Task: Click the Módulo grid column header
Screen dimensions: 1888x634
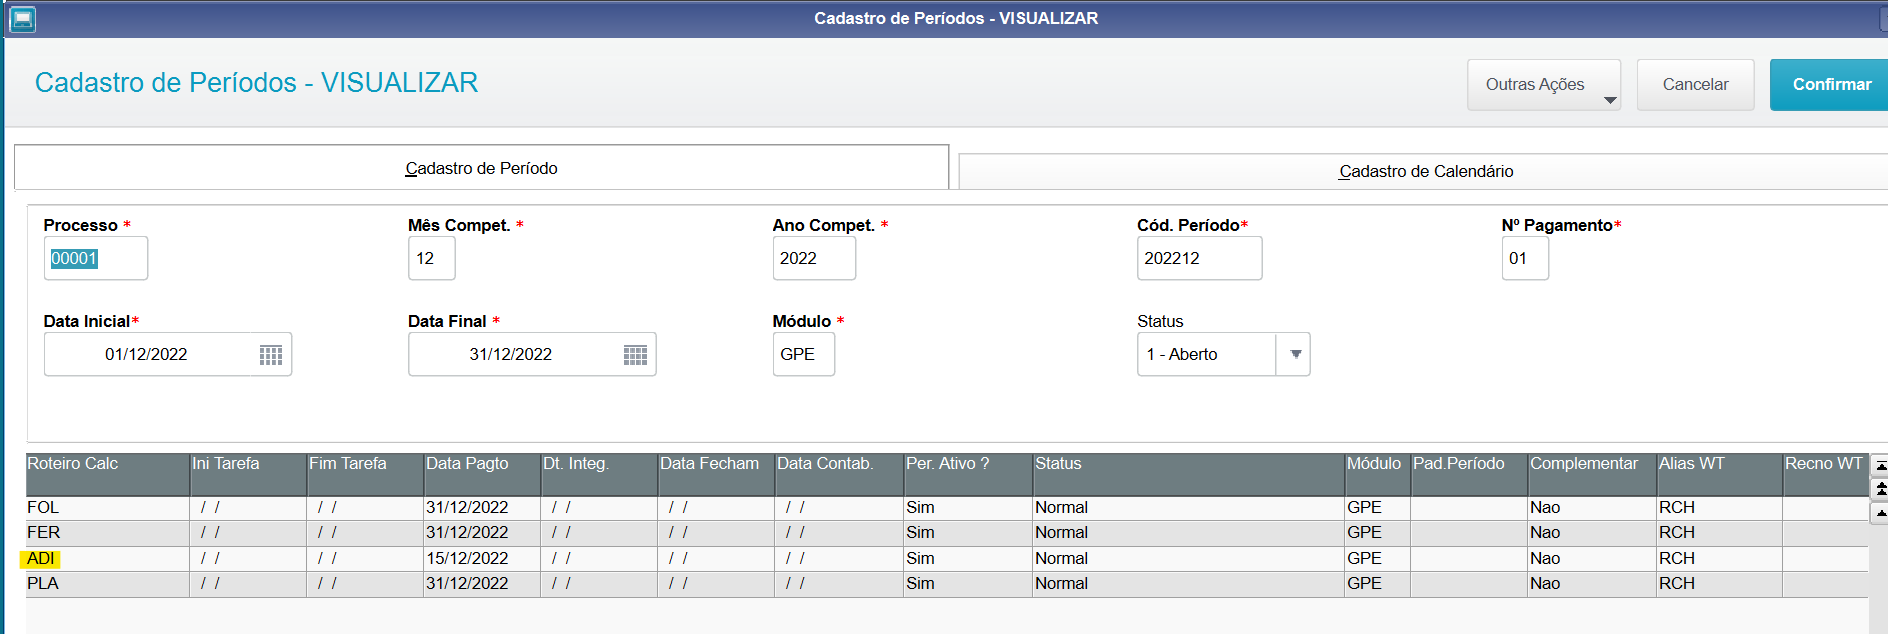Action: [1378, 474]
